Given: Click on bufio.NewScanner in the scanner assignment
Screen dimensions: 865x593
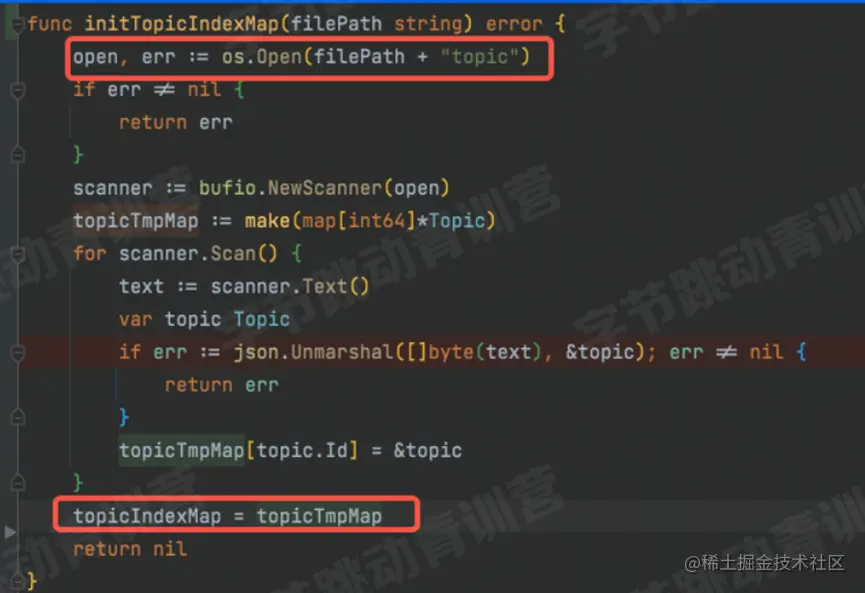Looking at the screenshot, I should coord(290,188).
